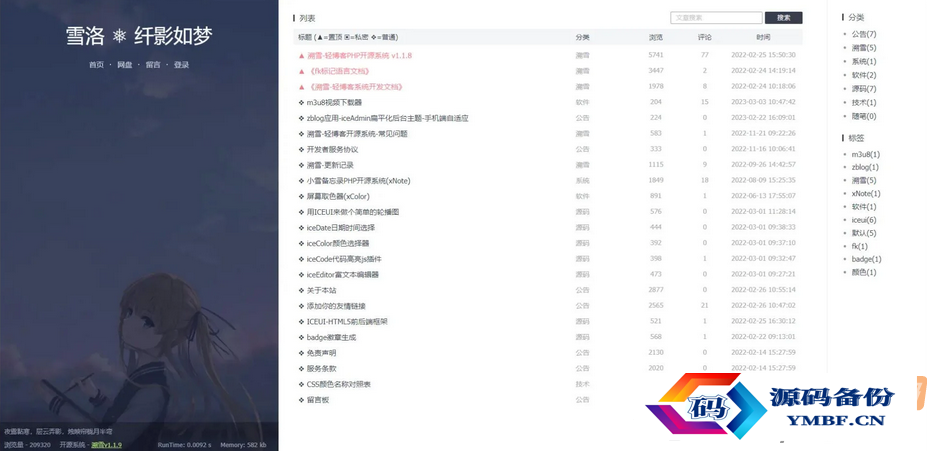
Task: Open the 登录 login nav link
Action: click(181, 65)
